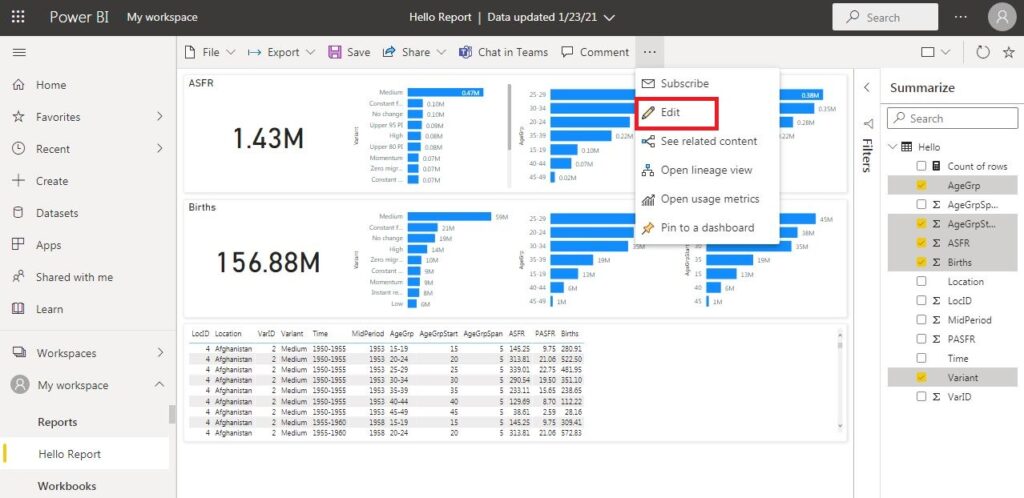1024x498 pixels.
Task: Click the Learn book icon
Action: pyautogui.click(x=19, y=309)
